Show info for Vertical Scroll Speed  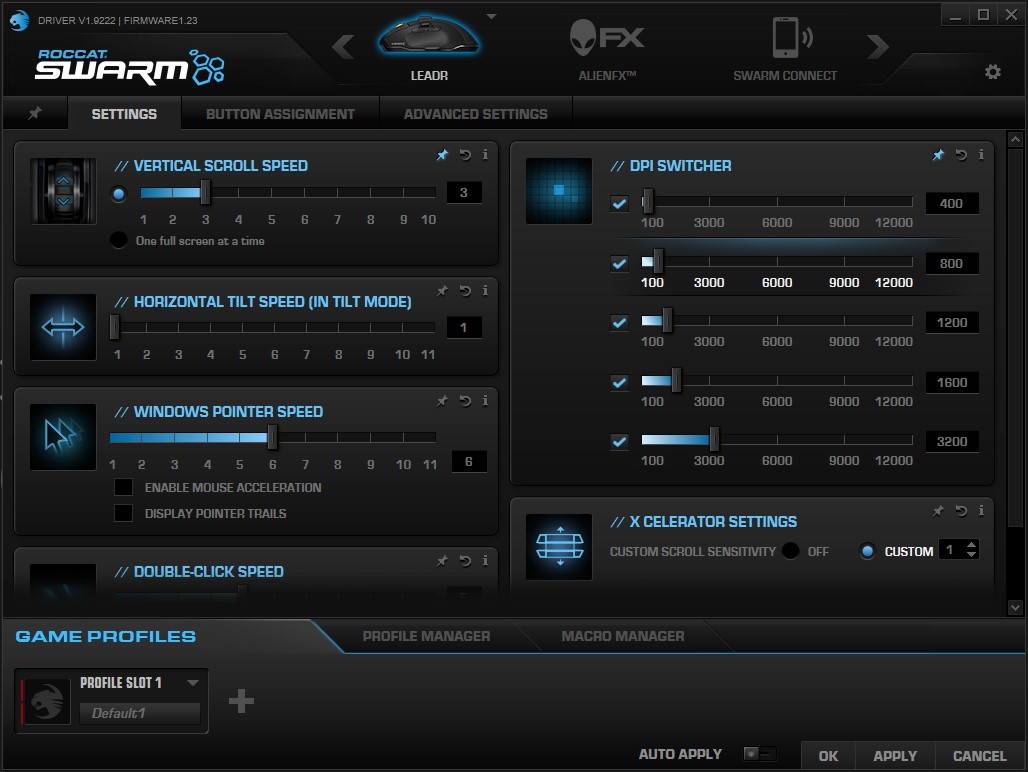pyautogui.click(x=485, y=155)
